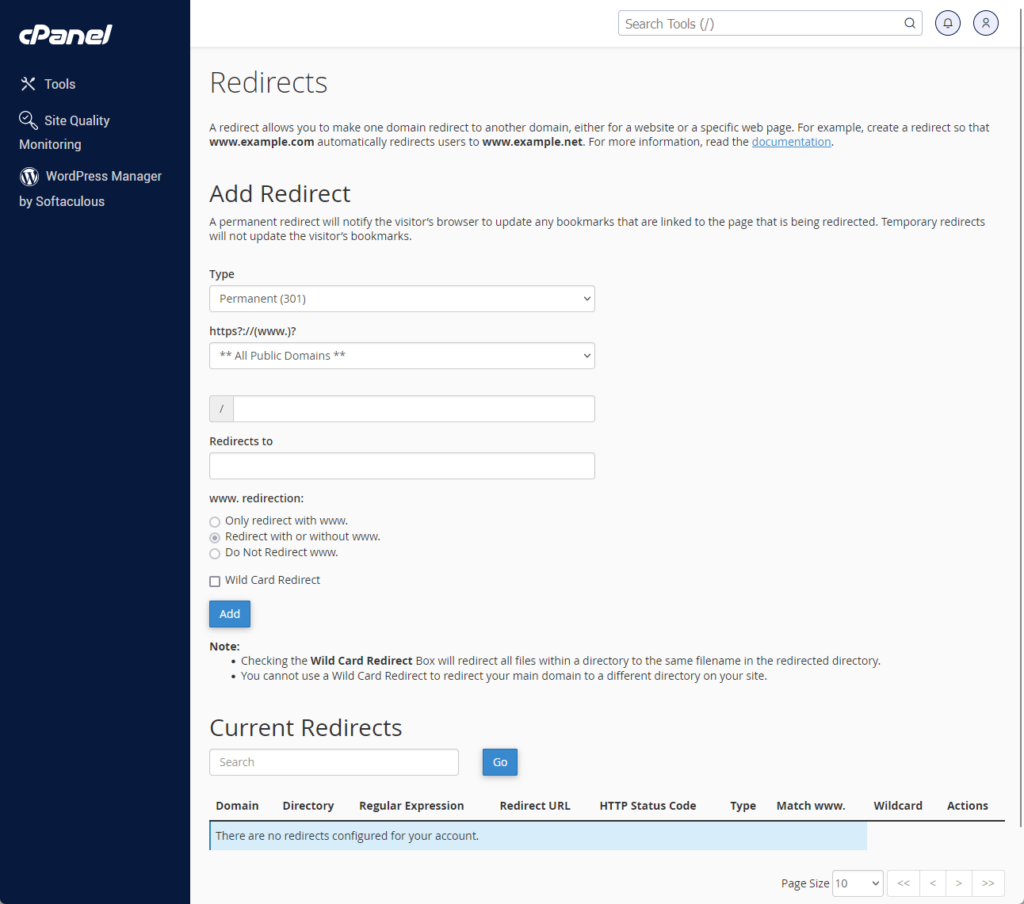Sort by Directory column header
The width and height of the screenshot is (1024, 904).
(x=308, y=805)
